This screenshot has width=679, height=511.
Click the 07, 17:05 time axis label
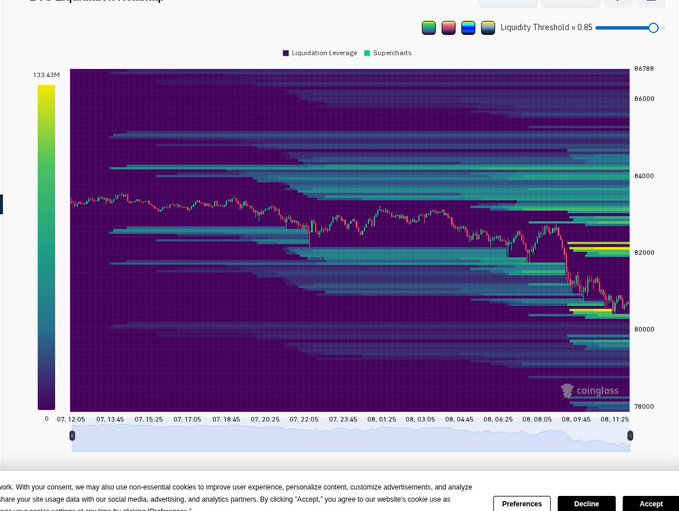click(188, 419)
